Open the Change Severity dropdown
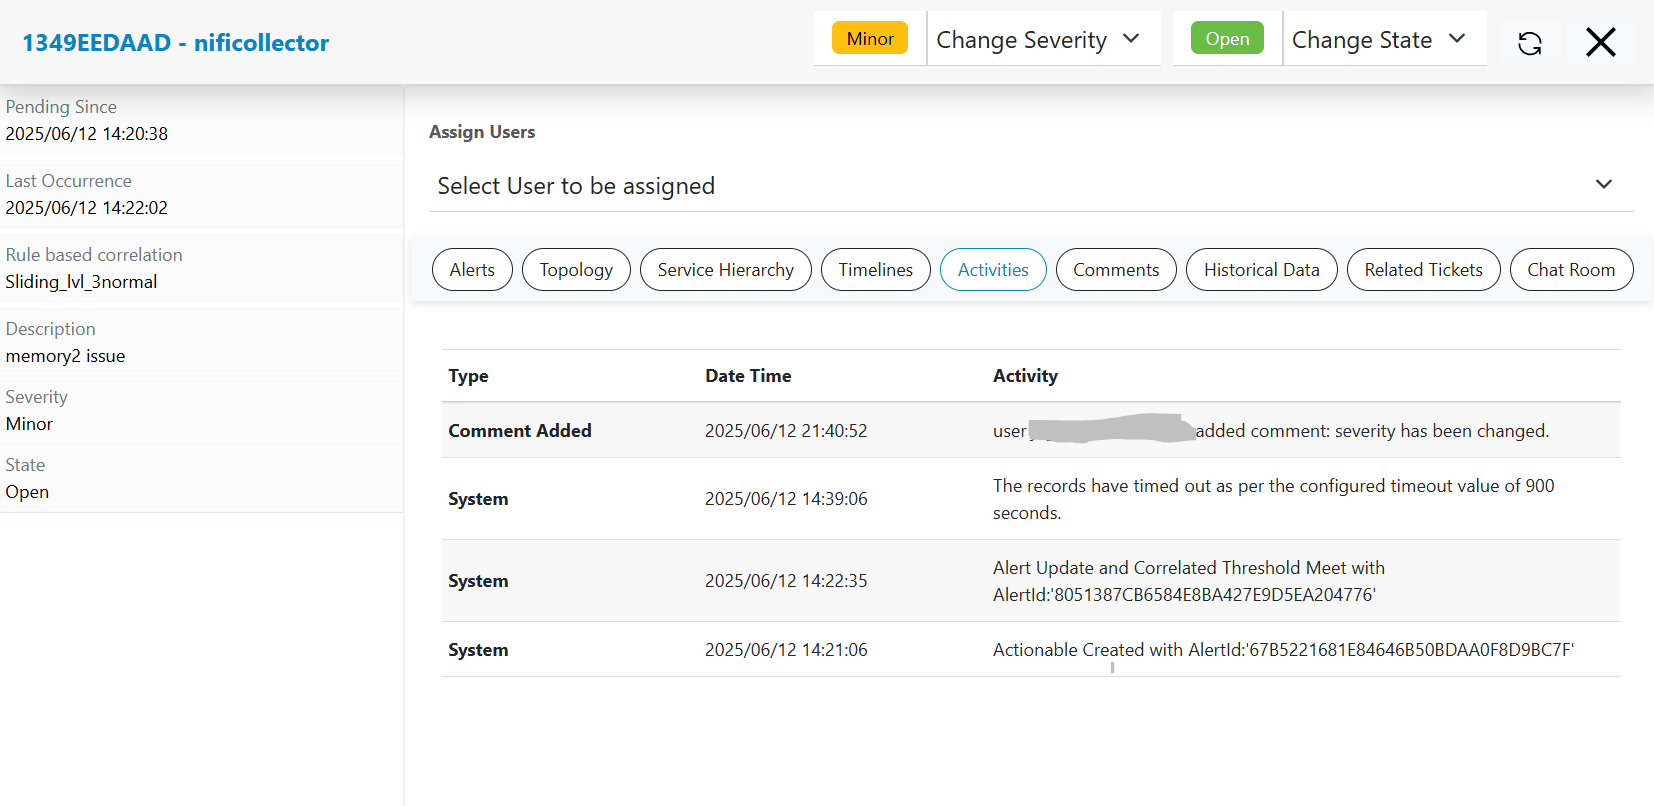The width and height of the screenshot is (1654, 806). (1038, 40)
